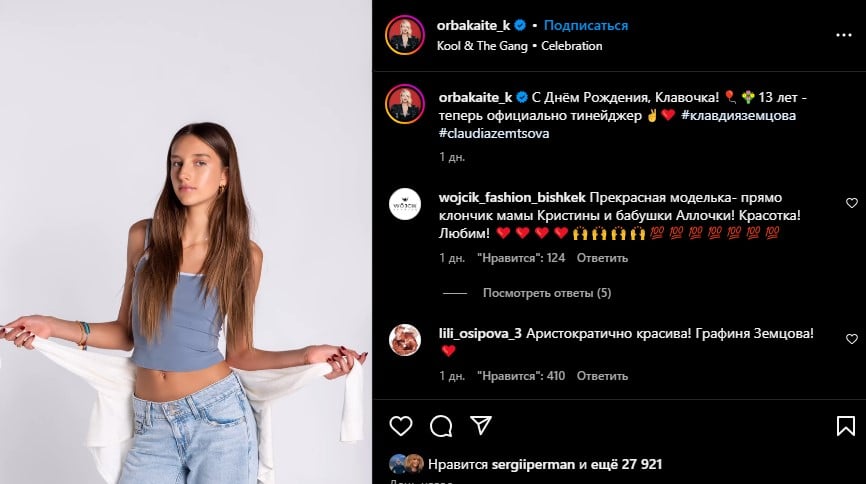The width and height of the screenshot is (866, 484).
Task: Open hashtag #клавдияземцова
Action: tap(738, 115)
